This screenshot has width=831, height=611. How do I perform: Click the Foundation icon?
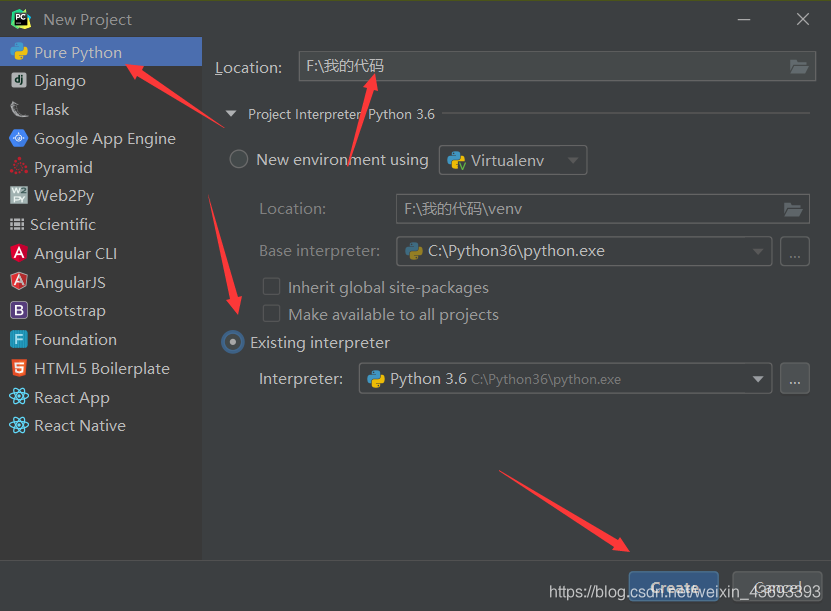point(19,339)
